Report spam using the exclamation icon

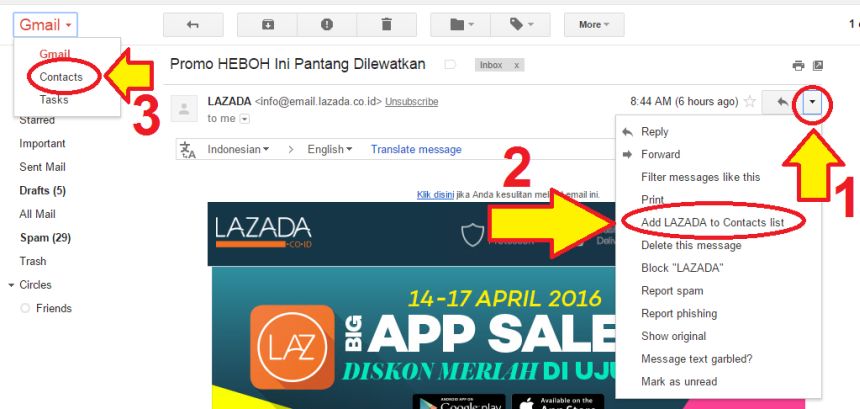click(x=327, y=25)
